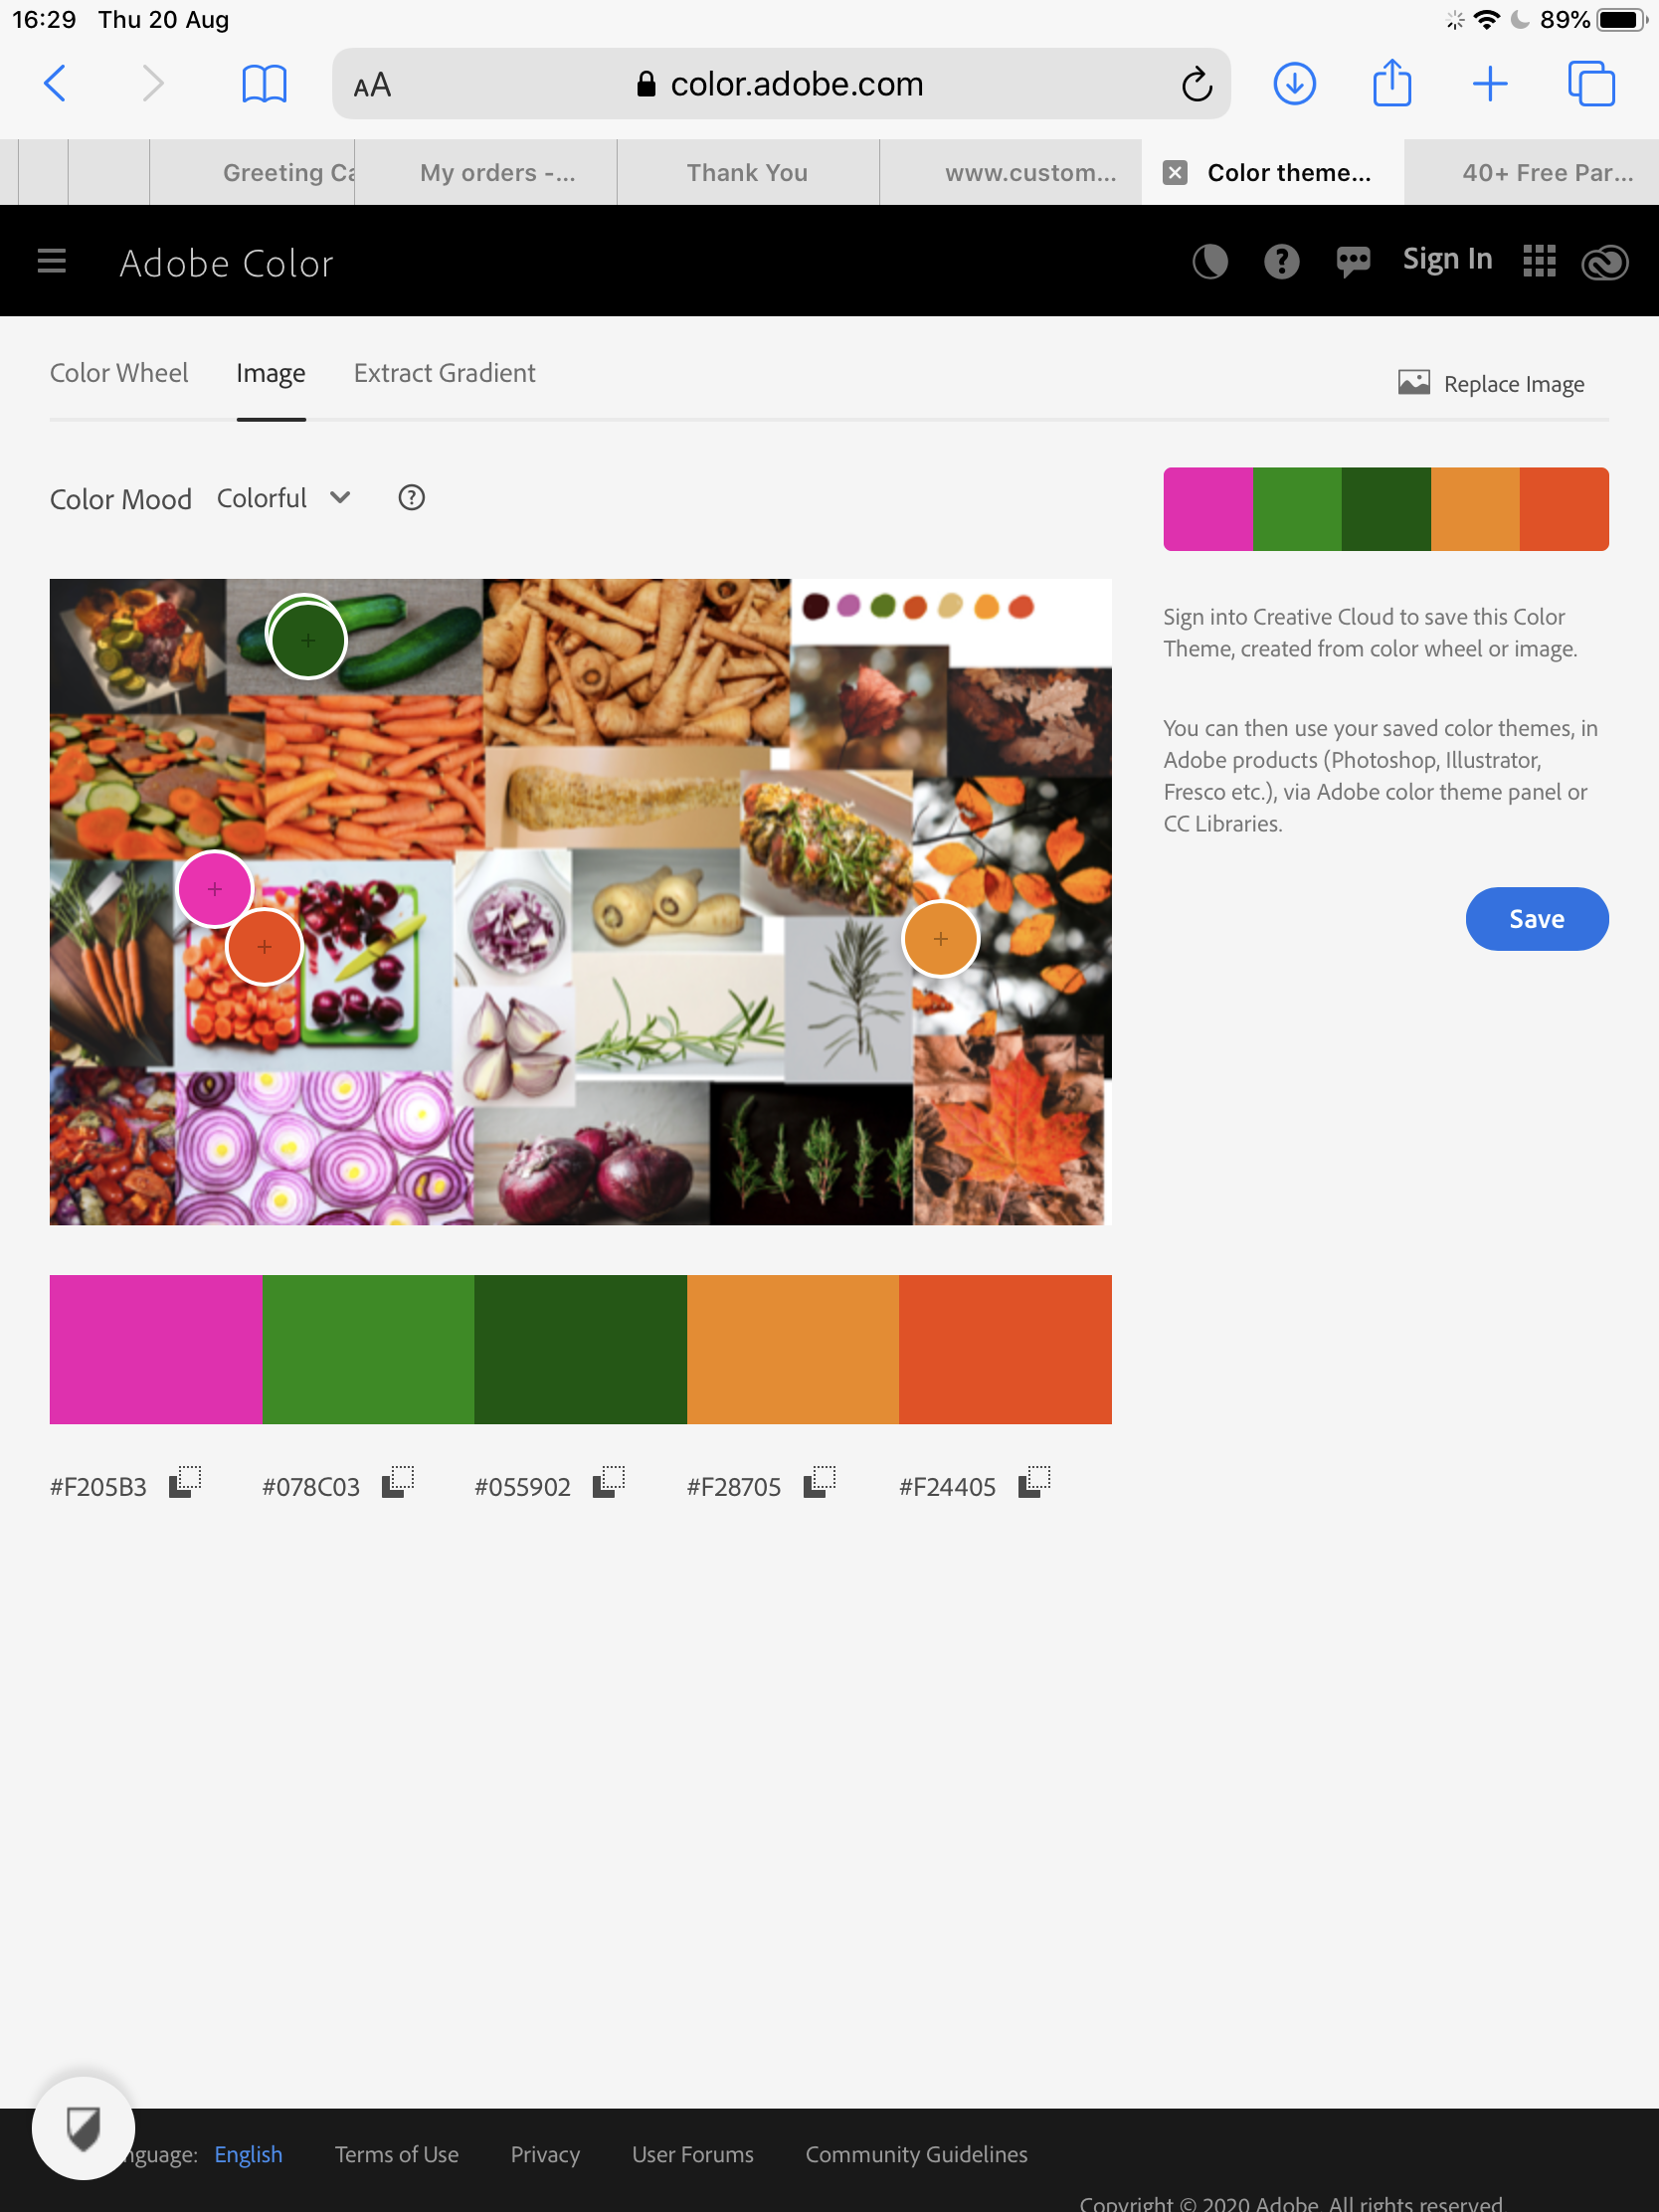Copy hex code #F205B3

[x=185, y=1482]
